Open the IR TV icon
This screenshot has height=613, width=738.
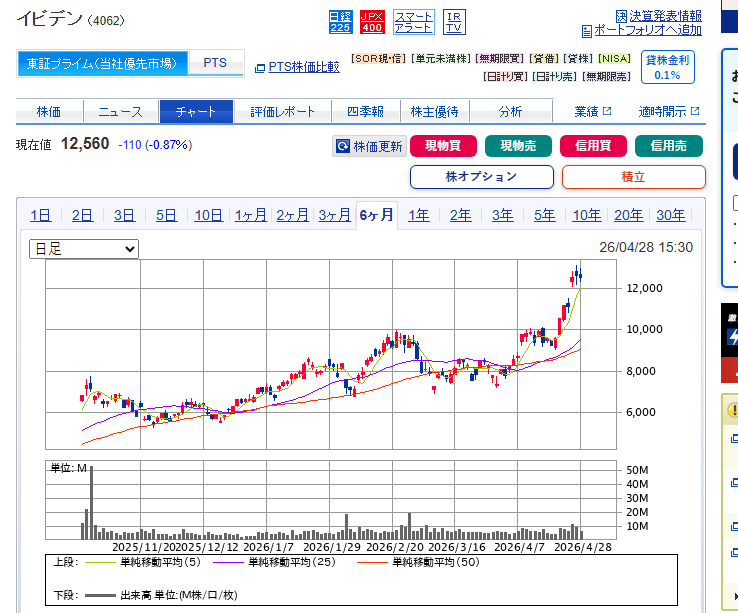[454, 22]
